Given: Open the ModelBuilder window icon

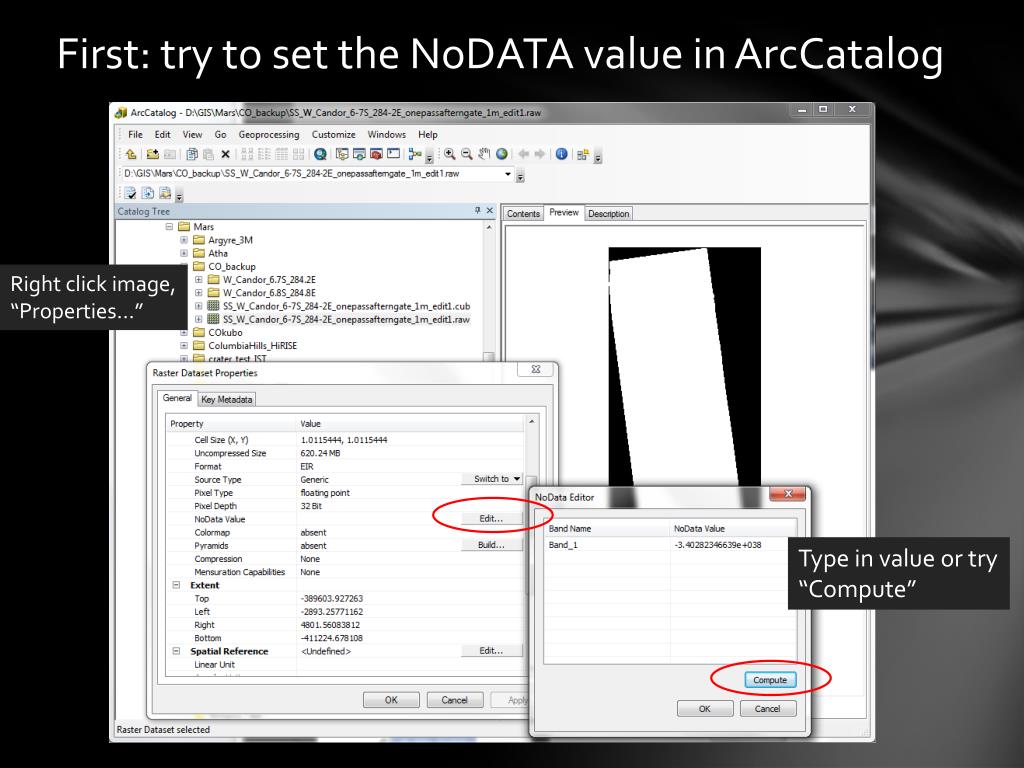Looking at the screenshot, I should [415, 154].
